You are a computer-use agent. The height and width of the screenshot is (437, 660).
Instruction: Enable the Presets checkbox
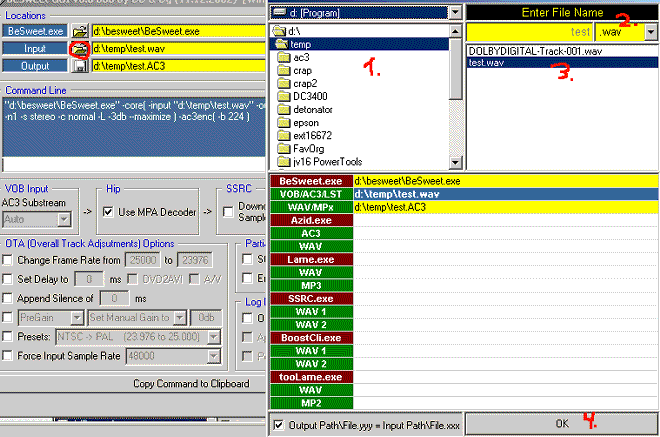point(7,336)
